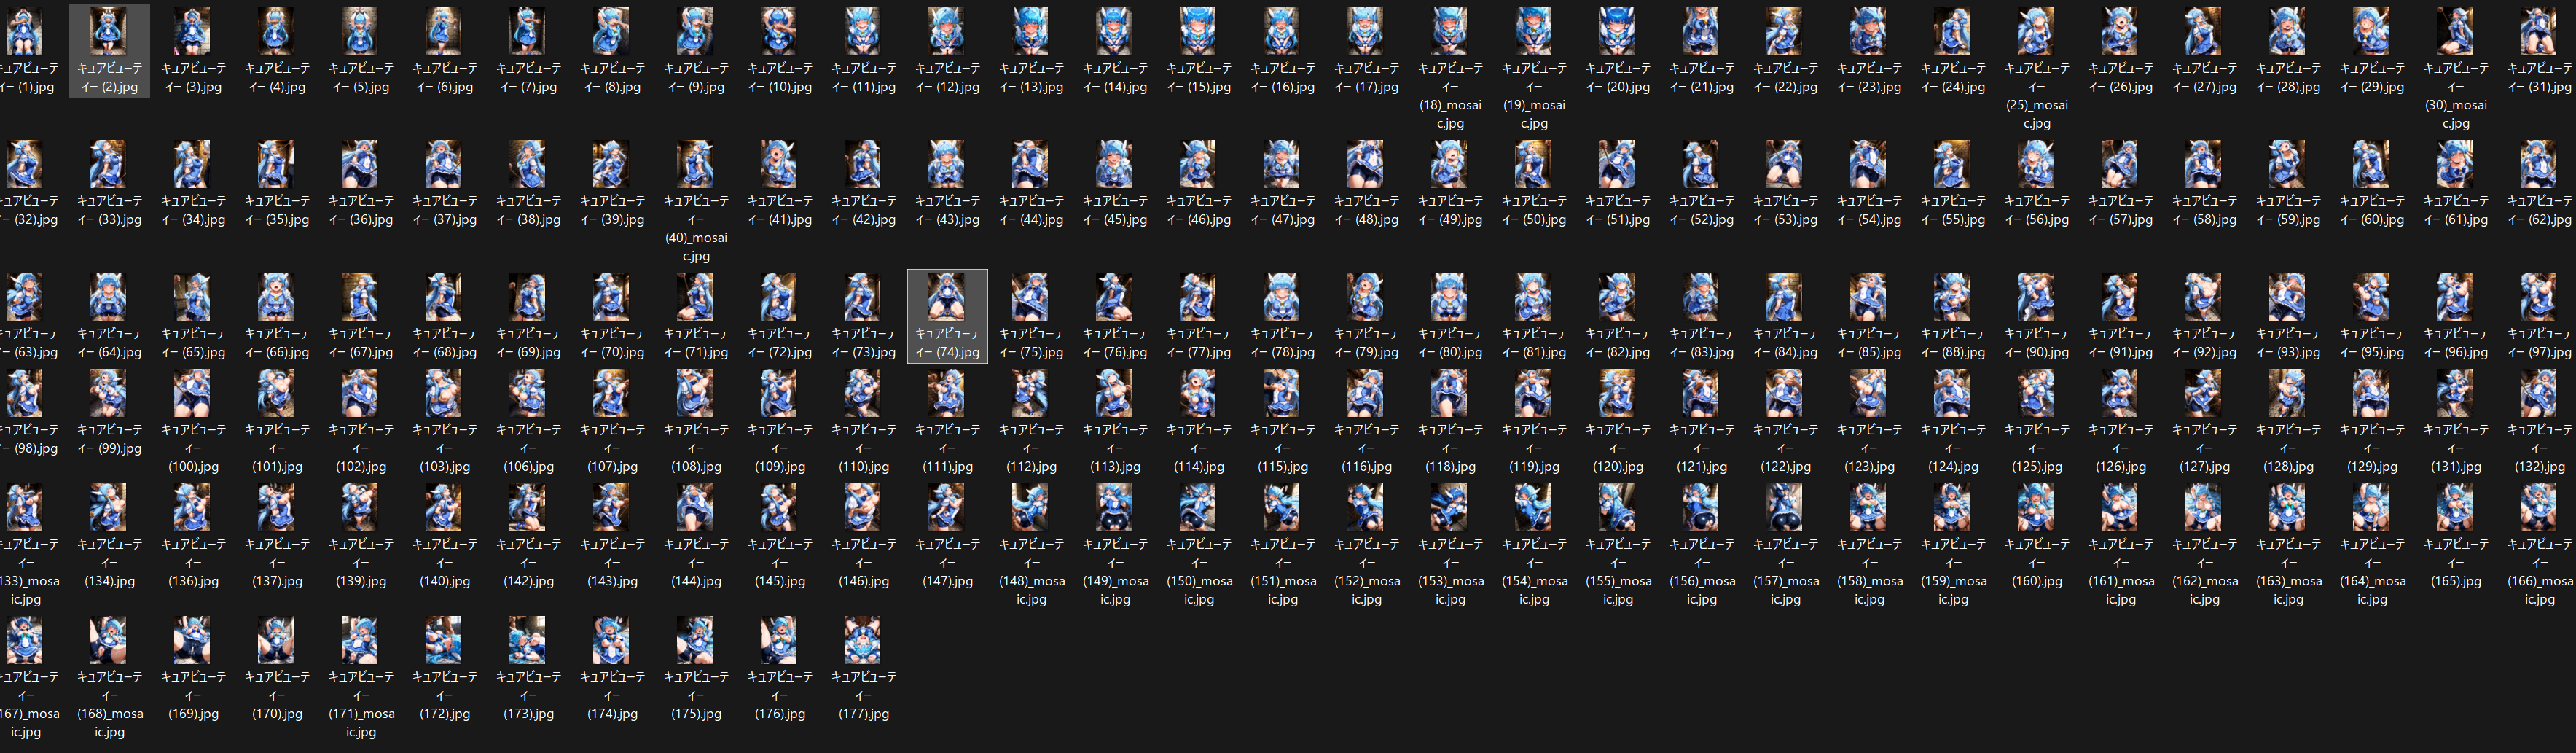Image resolution: width=2576 pixels, height=753 pixels.
Task: Choose the thumbnail of (125).jpg
Action: (x=2037, y=393)
